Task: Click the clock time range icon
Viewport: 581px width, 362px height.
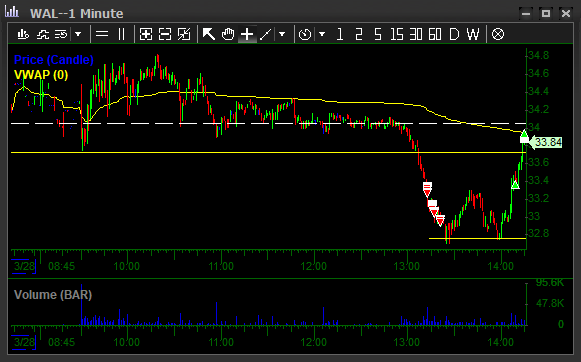Action: pos(305,34)
